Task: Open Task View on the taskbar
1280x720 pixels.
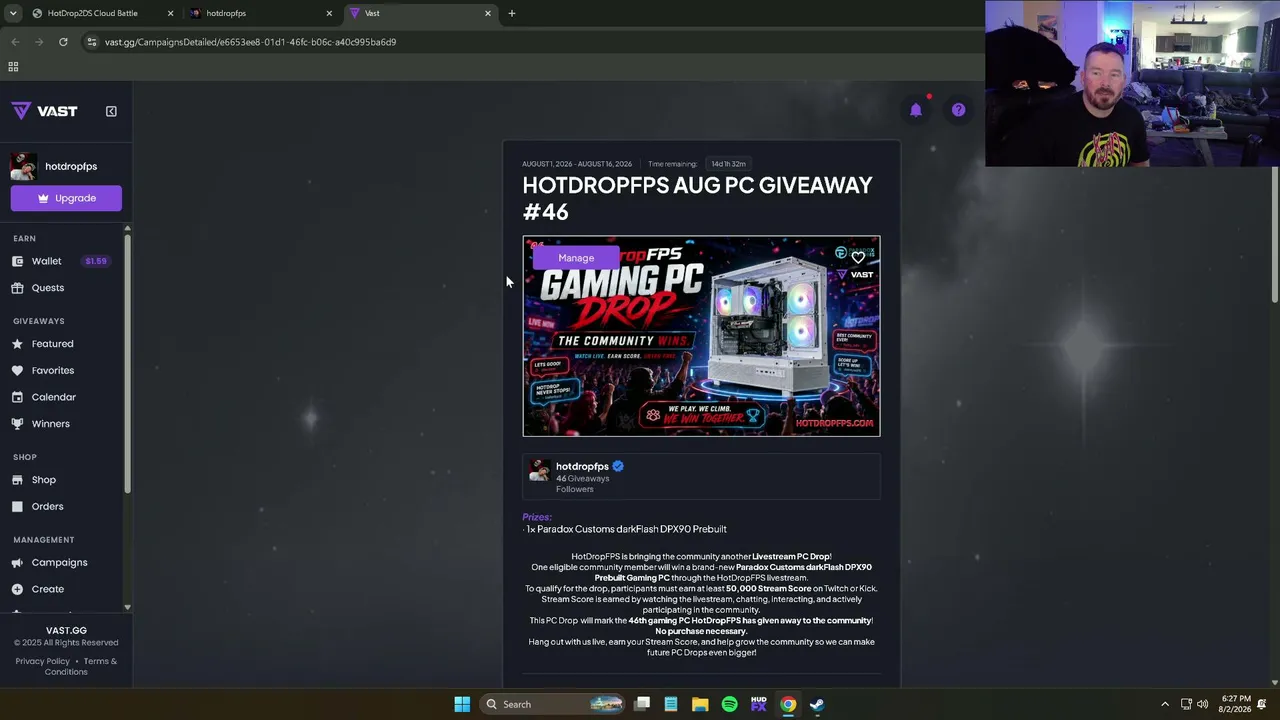Action: click(642, 704)
